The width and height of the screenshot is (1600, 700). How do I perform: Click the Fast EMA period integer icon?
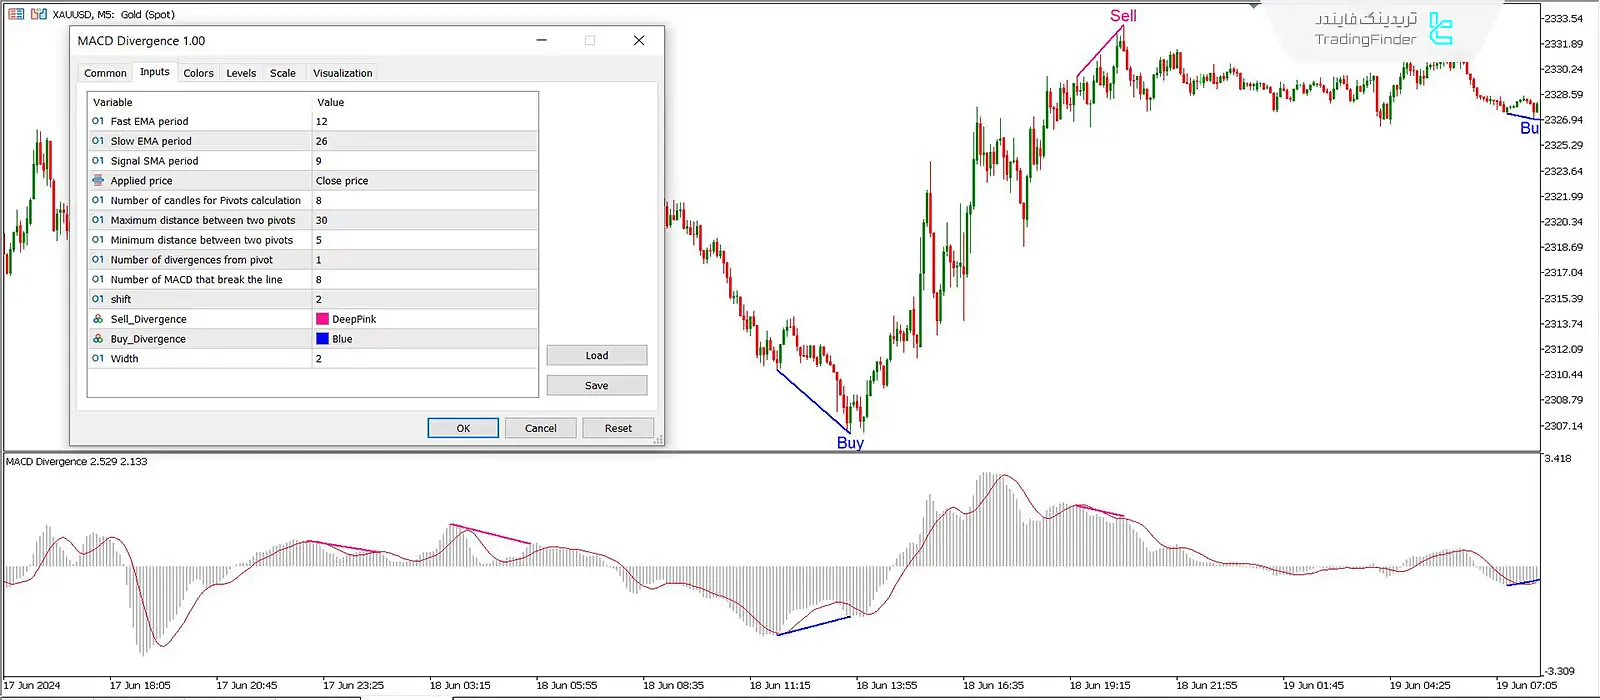coord(98,121)
